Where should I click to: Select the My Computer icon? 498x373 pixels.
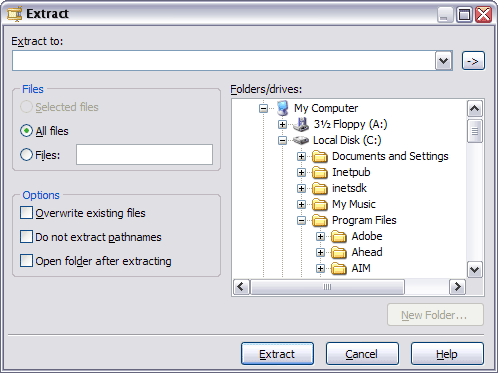pyautogui.click(x=283, y=108)
